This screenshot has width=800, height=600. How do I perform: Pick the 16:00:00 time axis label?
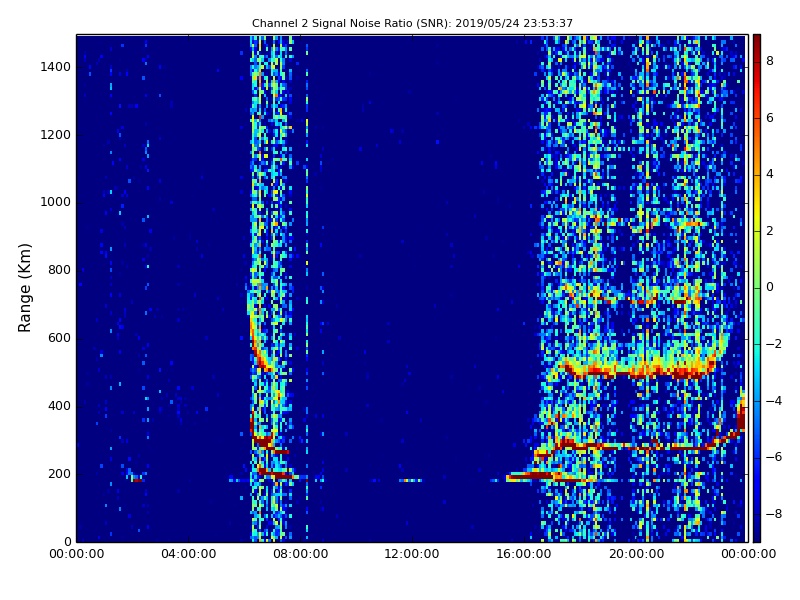524,555
